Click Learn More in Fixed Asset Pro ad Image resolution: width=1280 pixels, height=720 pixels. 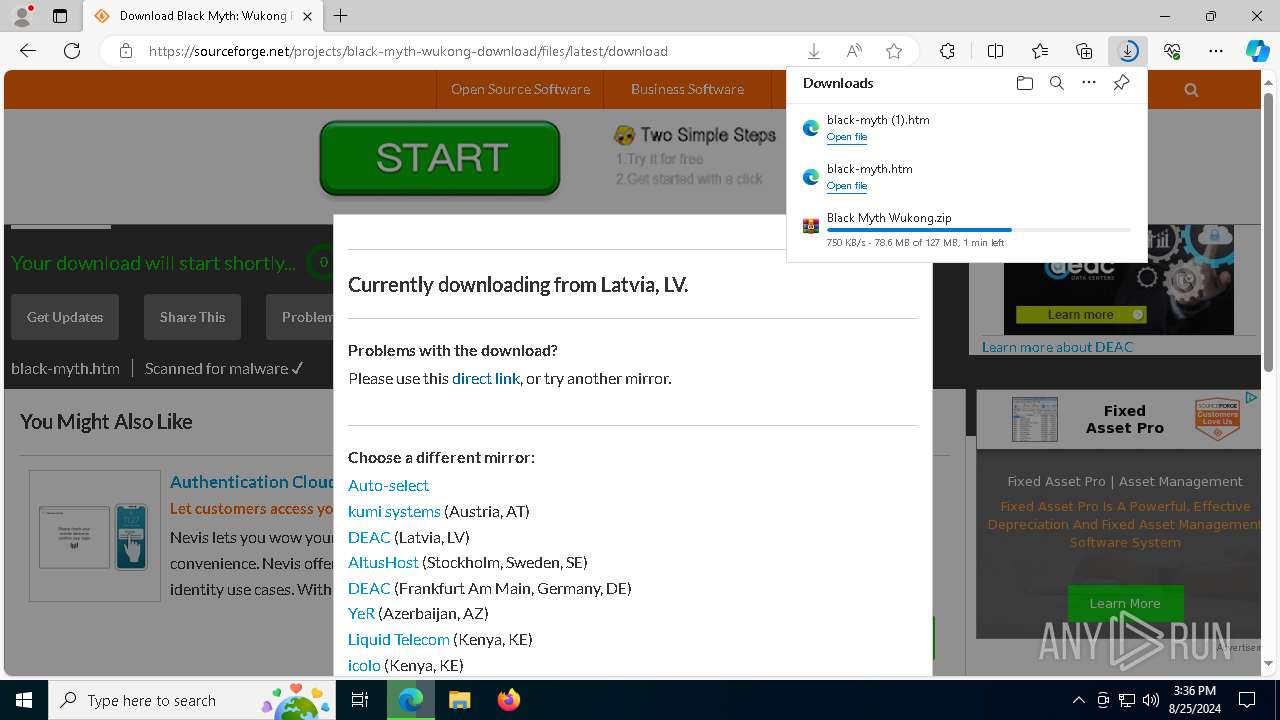[x=1125, y=603]
